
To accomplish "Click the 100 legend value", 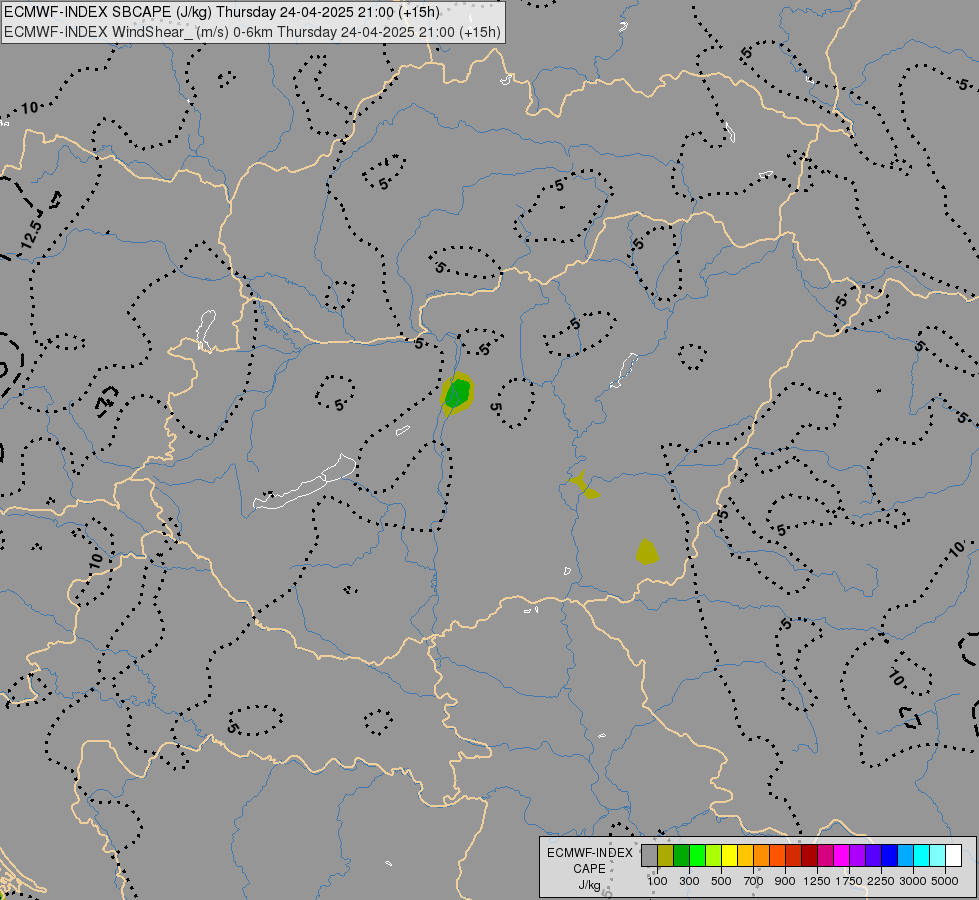I will click(x=657, y=881).
